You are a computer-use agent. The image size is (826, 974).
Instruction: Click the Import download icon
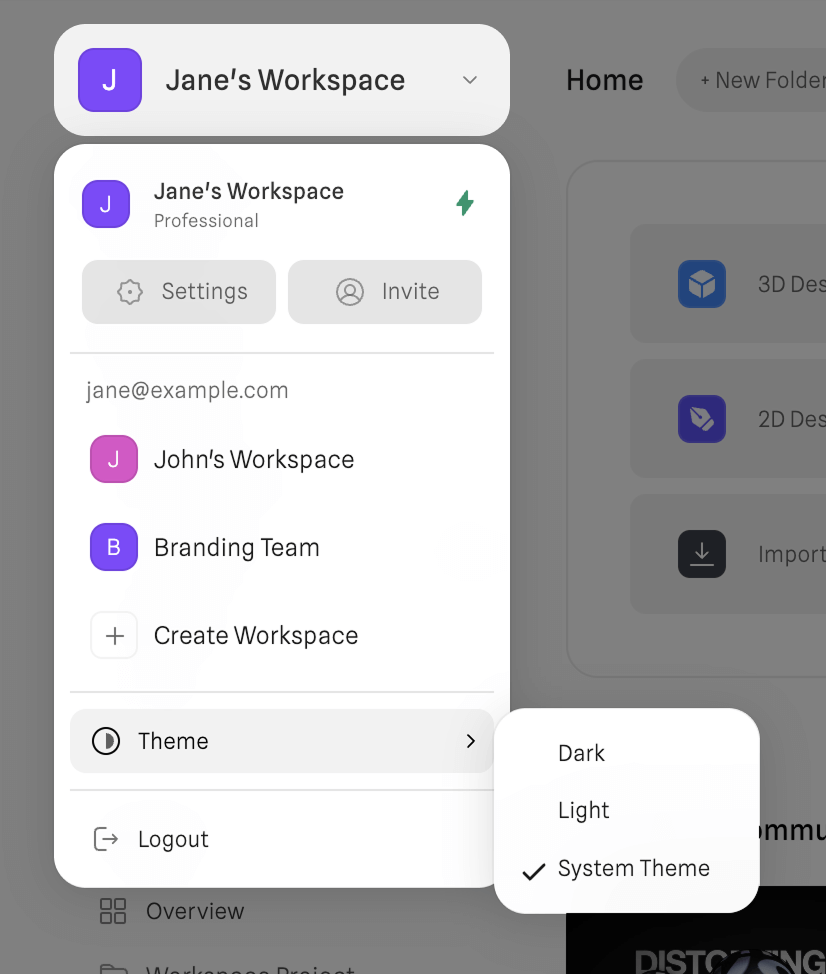(x=701, y=554)
